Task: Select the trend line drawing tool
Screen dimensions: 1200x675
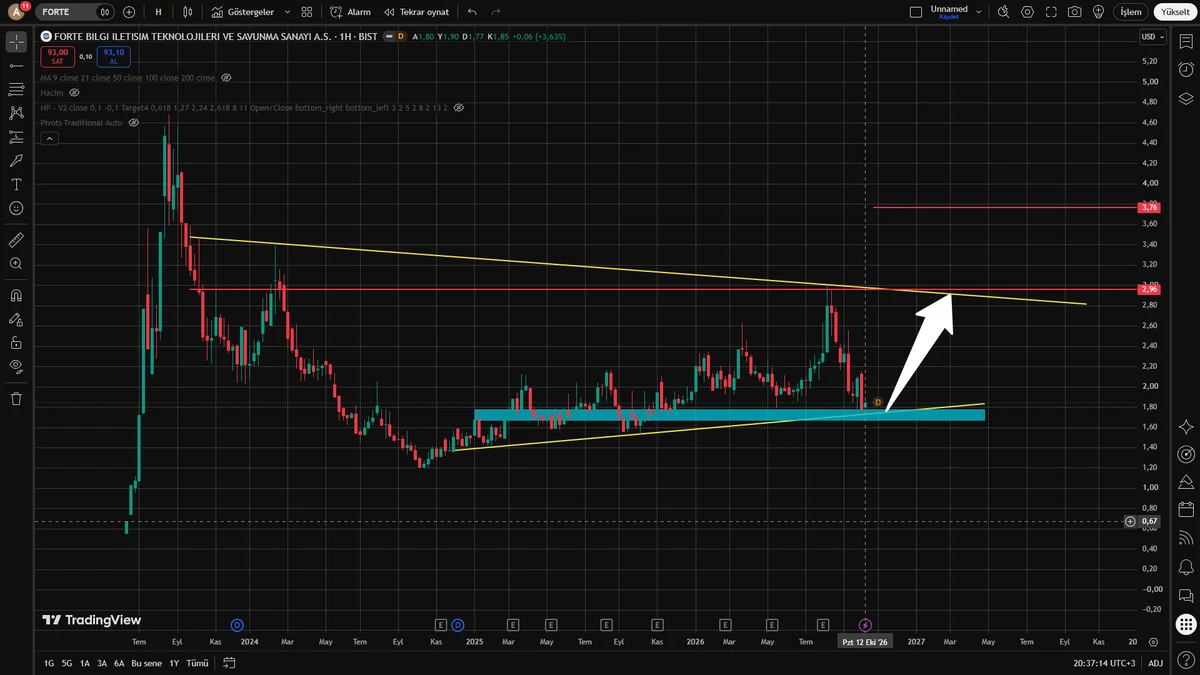Action: (16, 65)
